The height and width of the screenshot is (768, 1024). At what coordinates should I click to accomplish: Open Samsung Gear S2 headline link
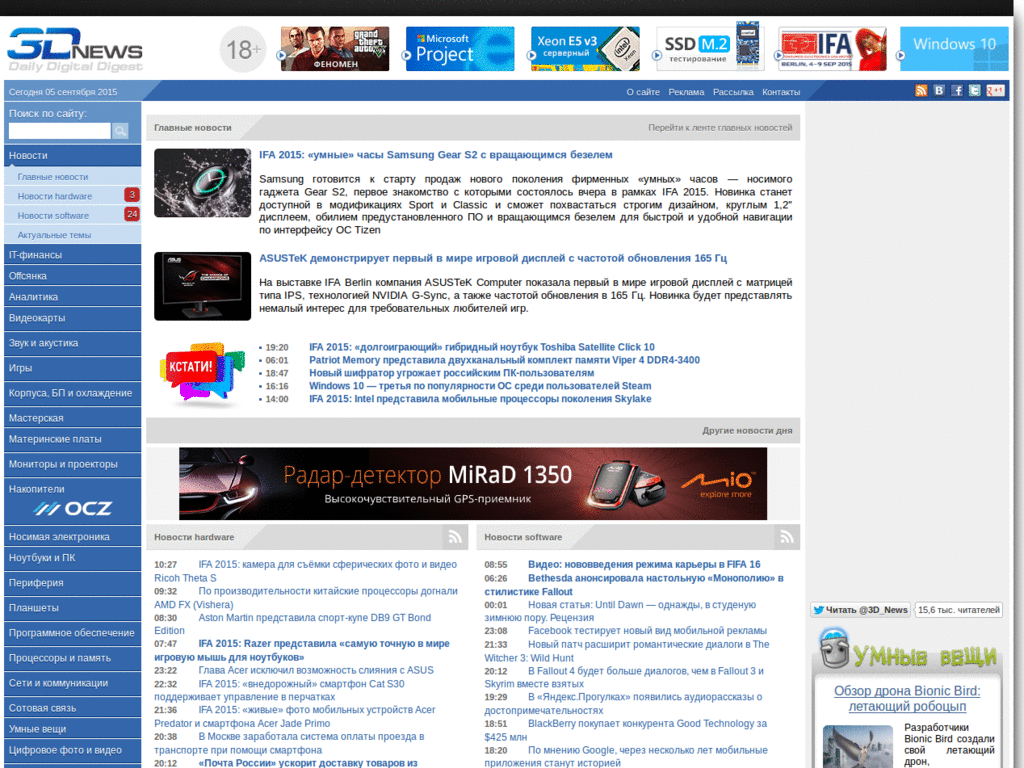(436, 155)
